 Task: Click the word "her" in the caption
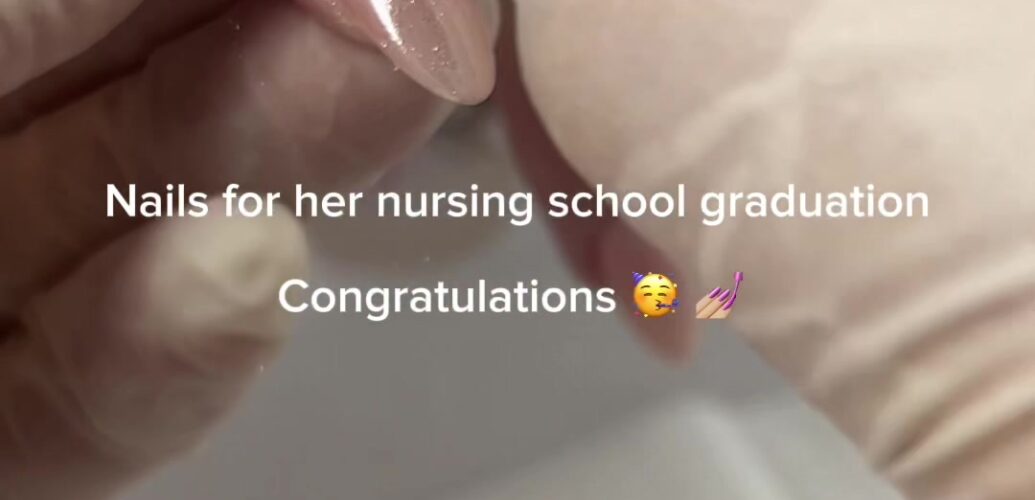pyautogui.click(x=328, y=201)
